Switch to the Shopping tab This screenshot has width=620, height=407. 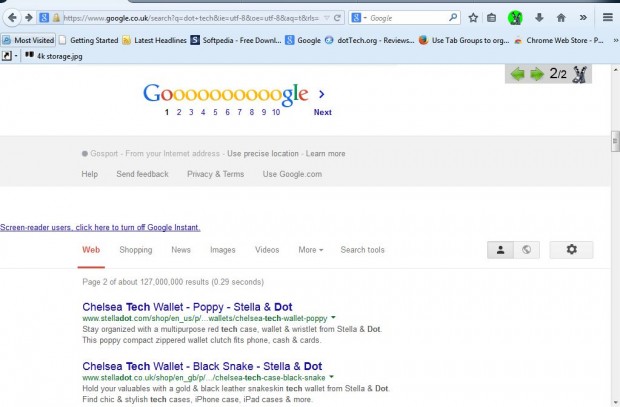[136, 250]
